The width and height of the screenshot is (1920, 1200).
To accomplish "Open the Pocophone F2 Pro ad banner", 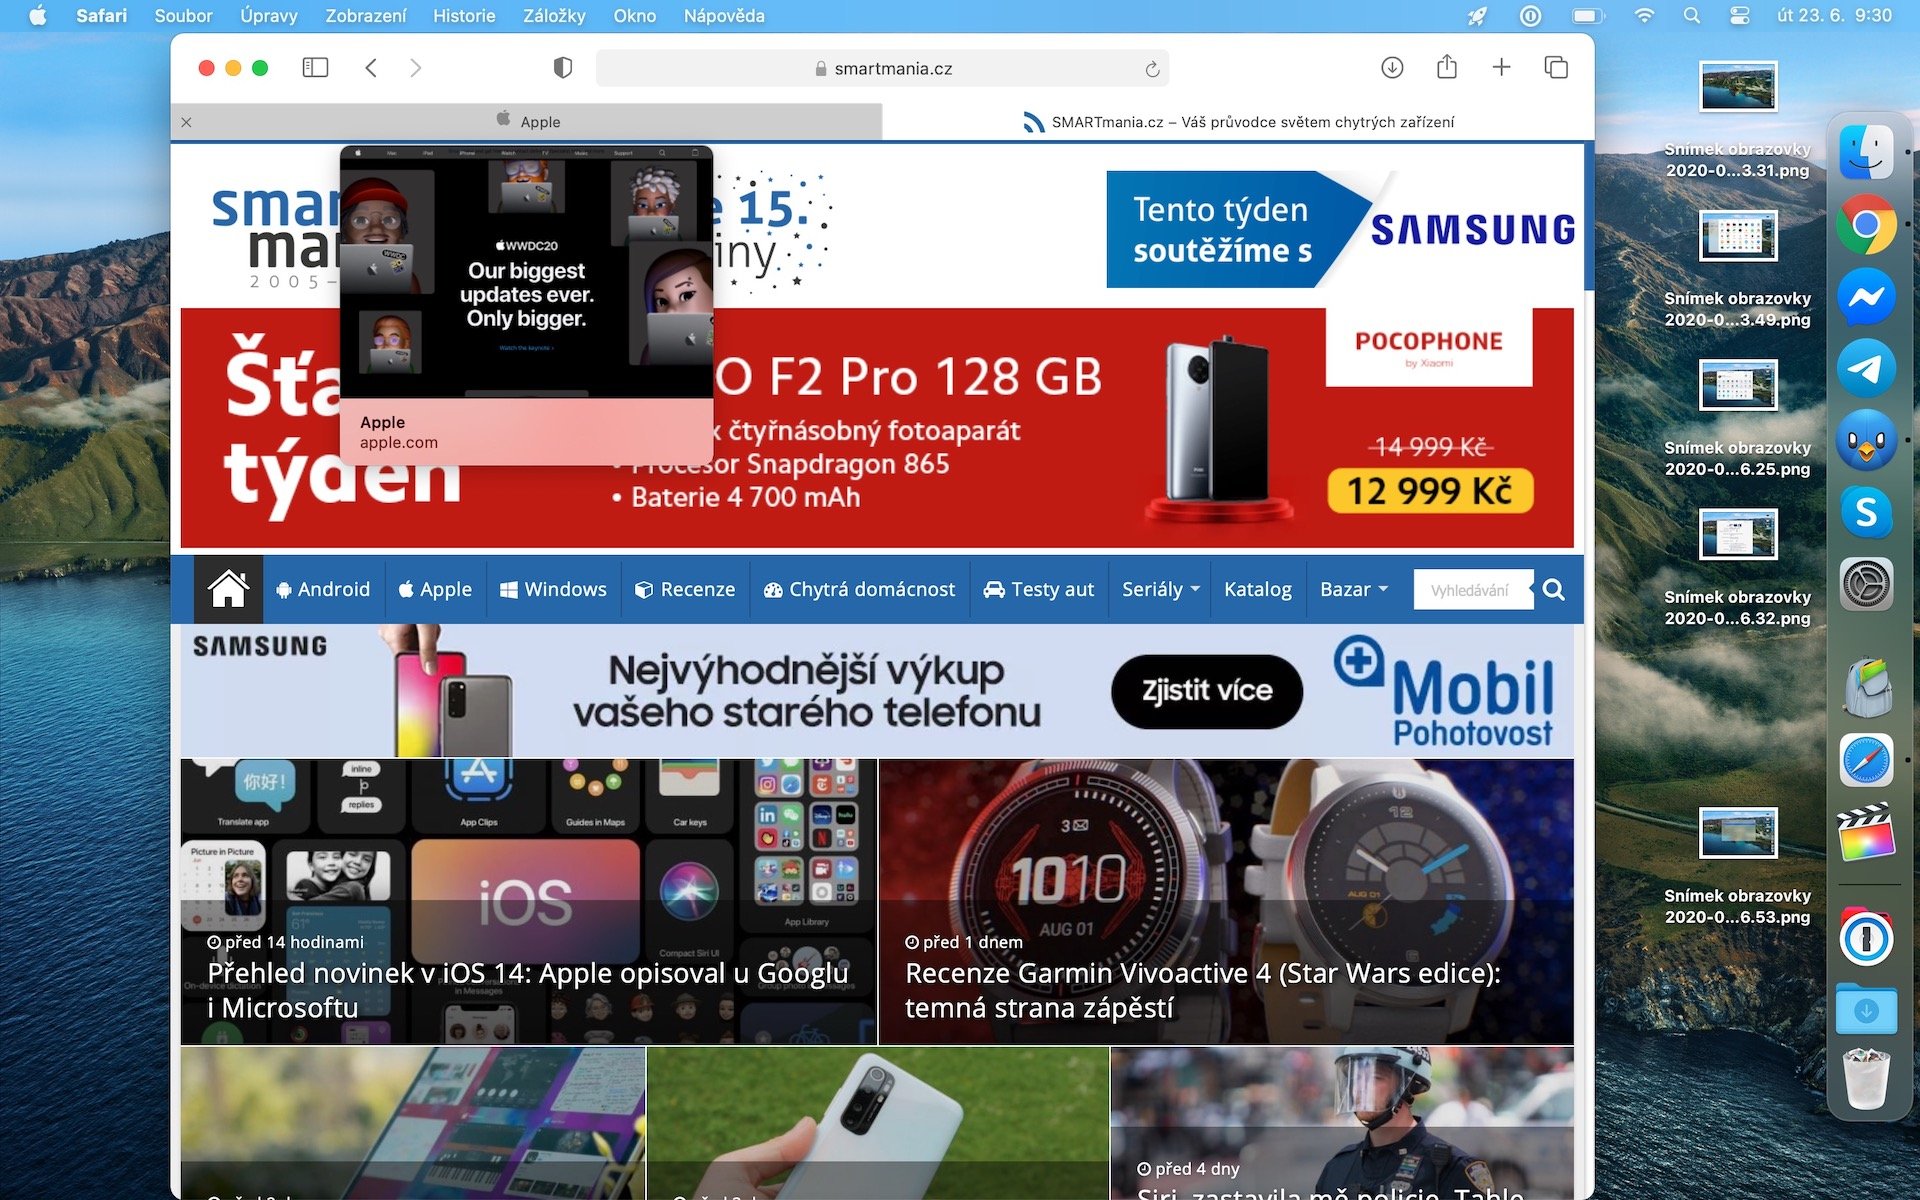I will 877,428.
